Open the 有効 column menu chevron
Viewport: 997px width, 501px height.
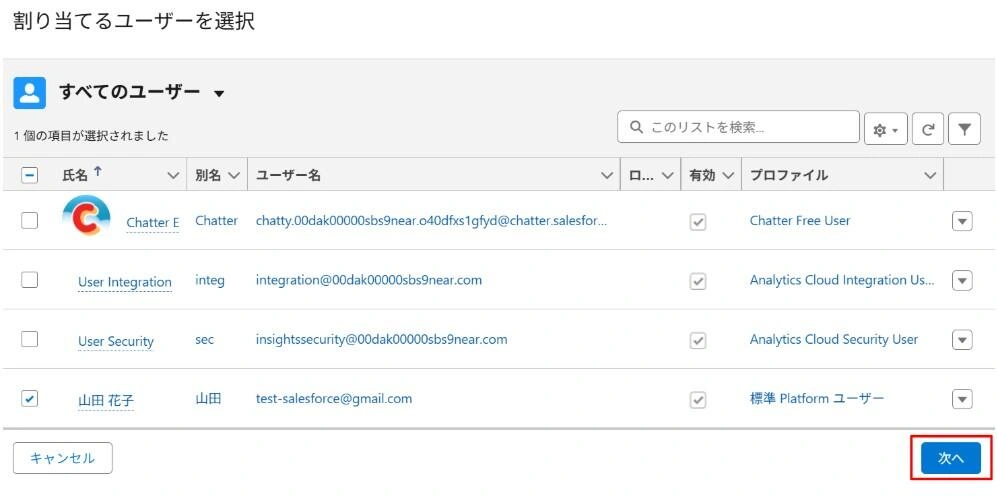click(x=728, y=175)
